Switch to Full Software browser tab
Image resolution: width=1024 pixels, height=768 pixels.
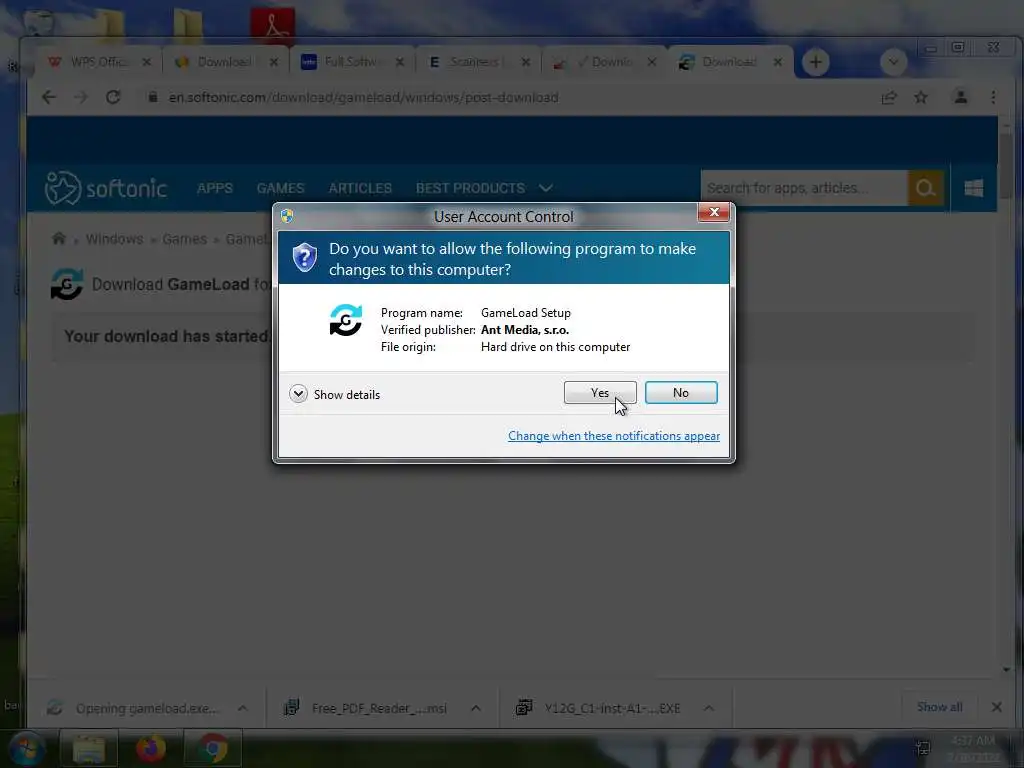tap(350, 62)
